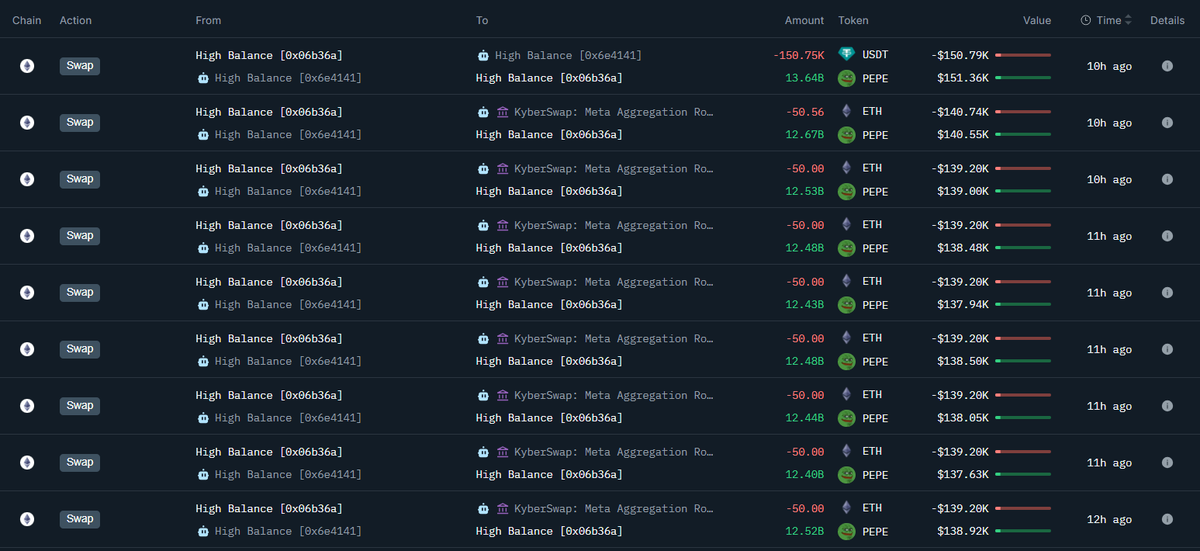This screenshot has height=551, width=1200.
Task: Click robot icon before To address in USDT row
Action: point(483,55)
